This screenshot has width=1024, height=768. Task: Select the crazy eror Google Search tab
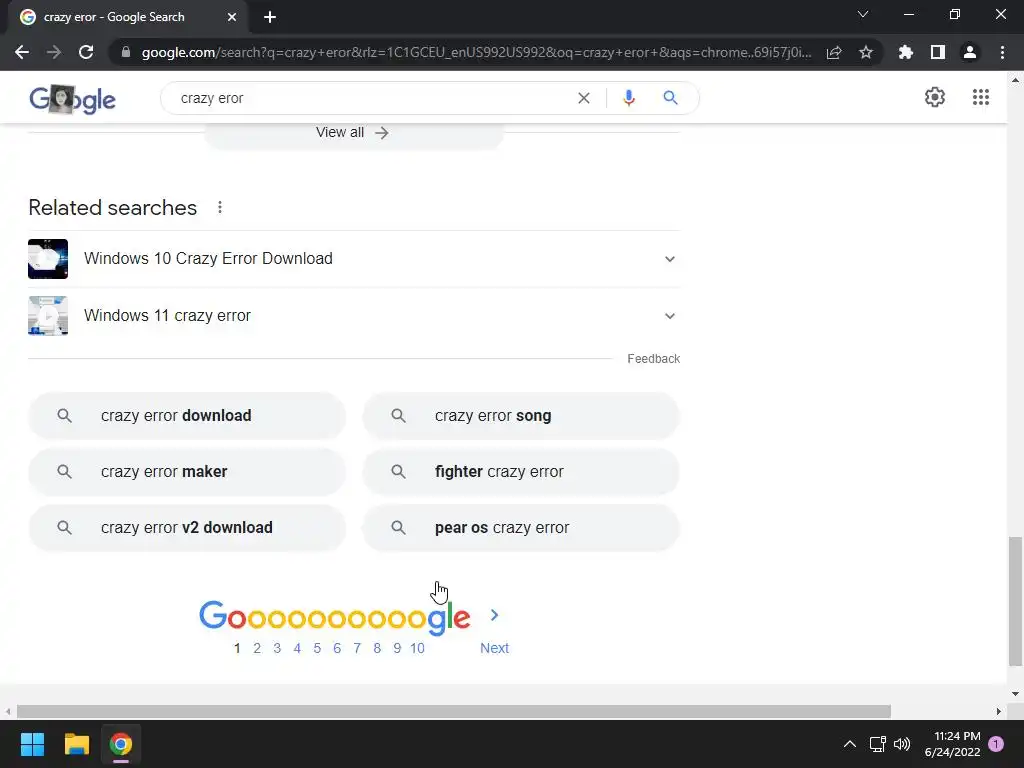(127, 17)
